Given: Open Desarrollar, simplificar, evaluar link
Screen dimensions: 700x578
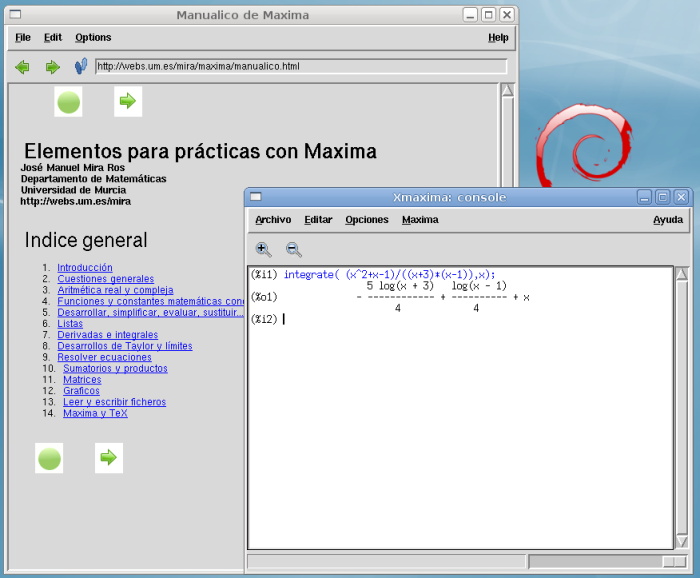Looking at the screenshot, I should coord(150,312).
